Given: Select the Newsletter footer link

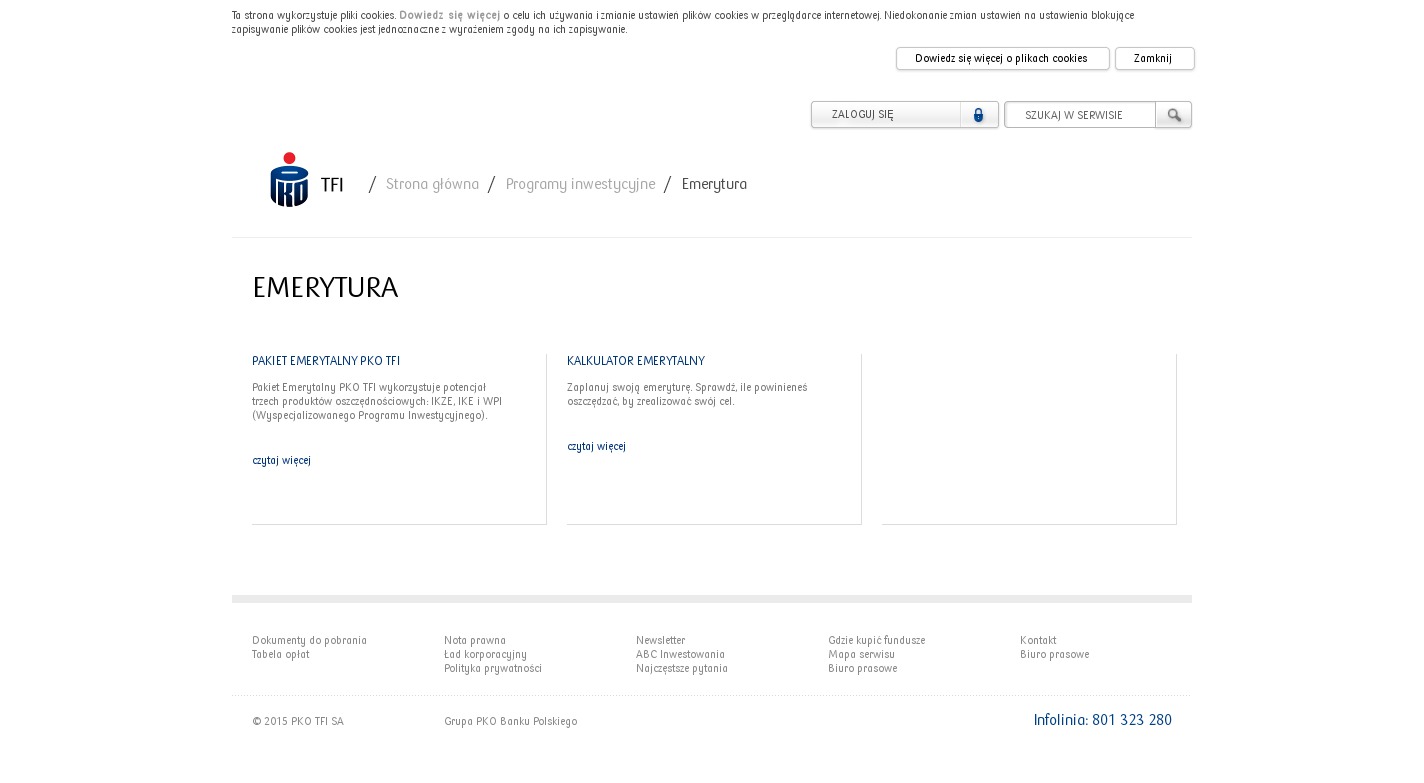Looking at the screenshot, I should click(x=660, y=641).
